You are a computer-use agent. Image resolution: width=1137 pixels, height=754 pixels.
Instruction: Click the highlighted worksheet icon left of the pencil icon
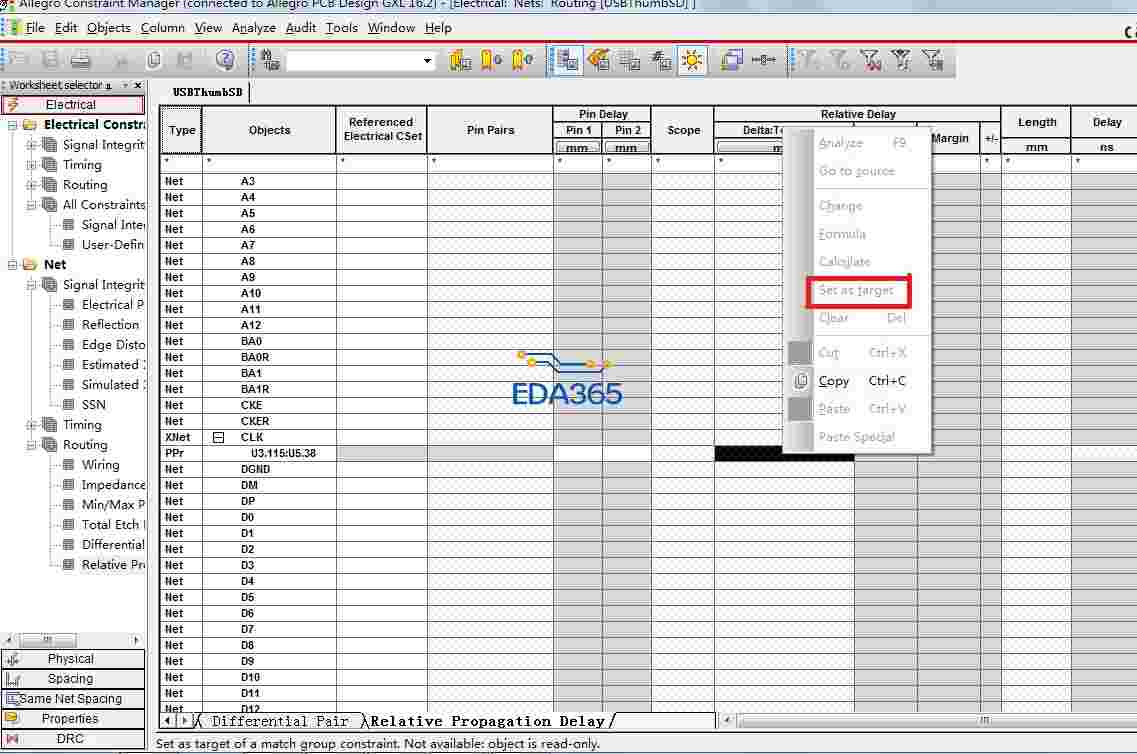click(x=567, y=61)
